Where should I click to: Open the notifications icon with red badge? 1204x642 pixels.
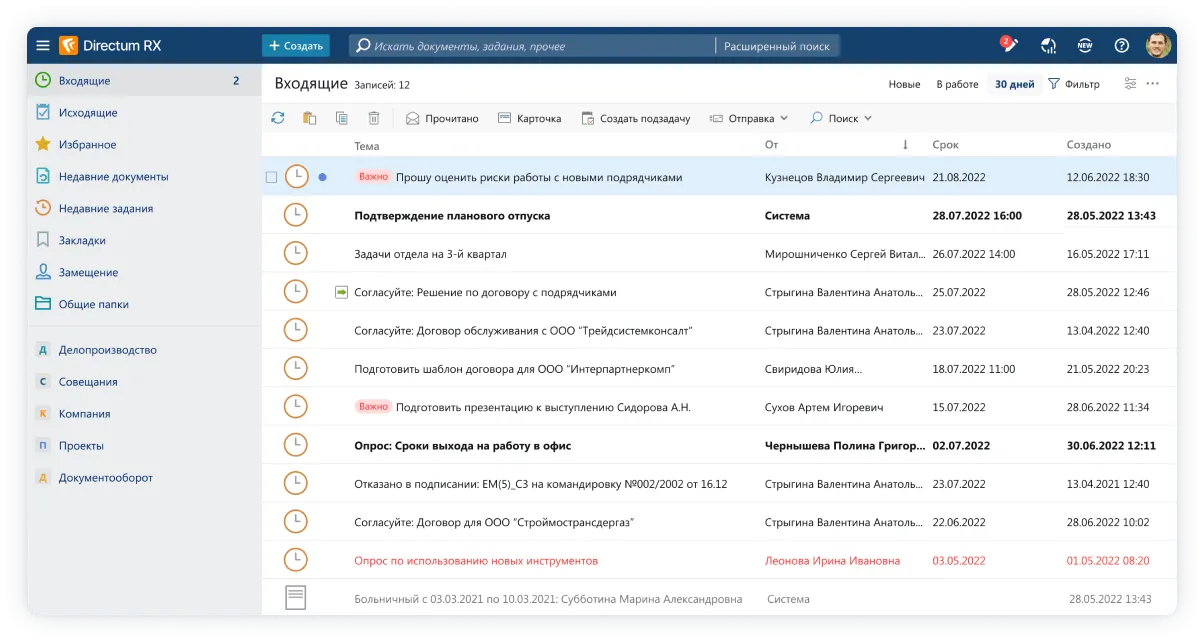coord(1008,45)
